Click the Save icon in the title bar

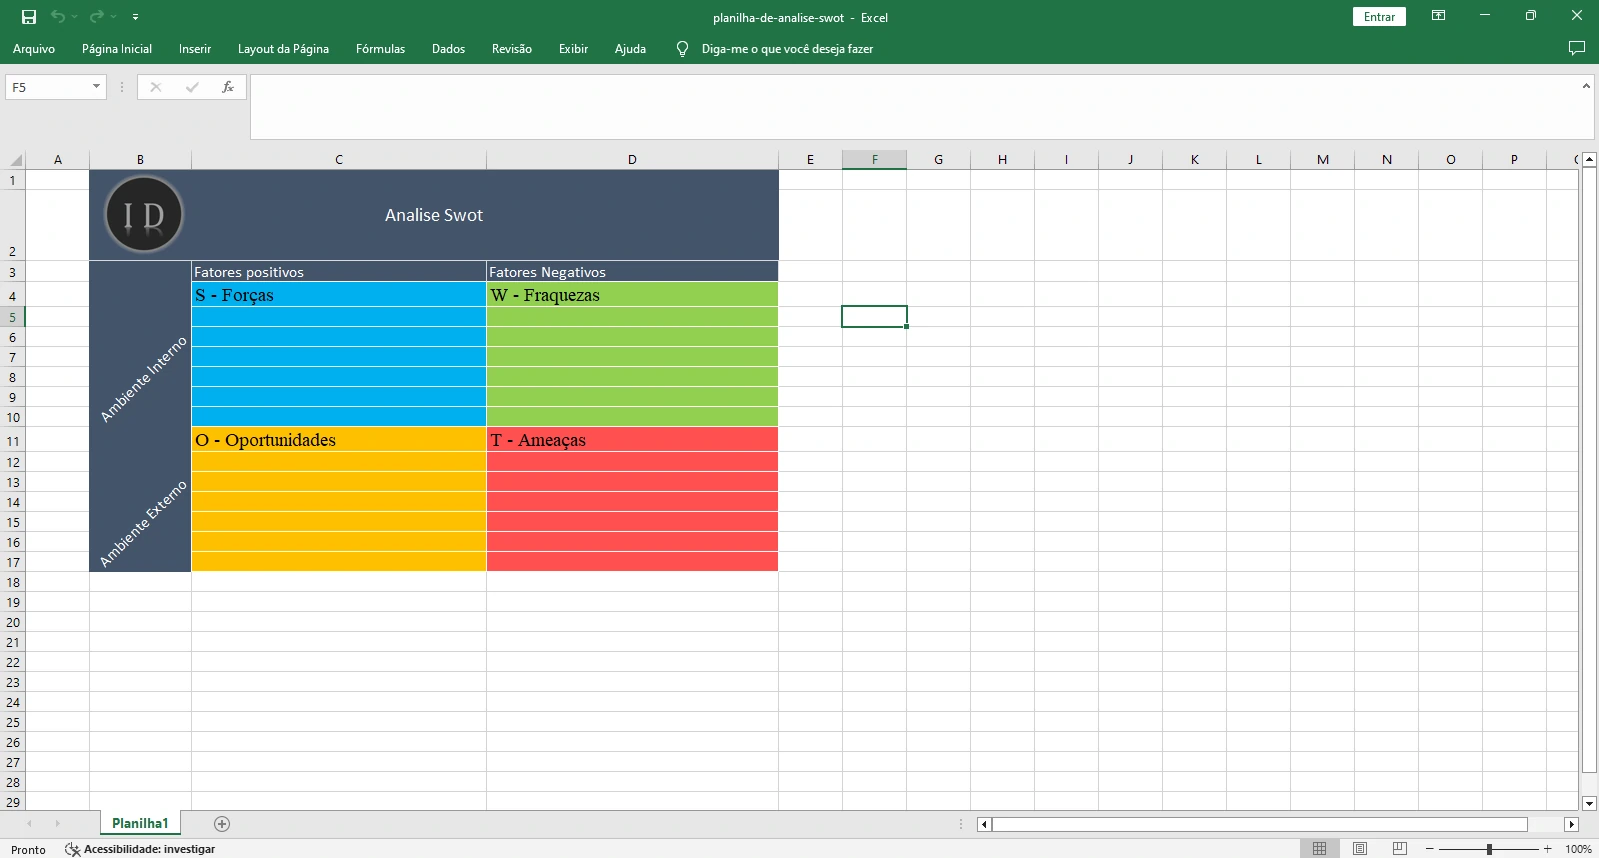29,17
